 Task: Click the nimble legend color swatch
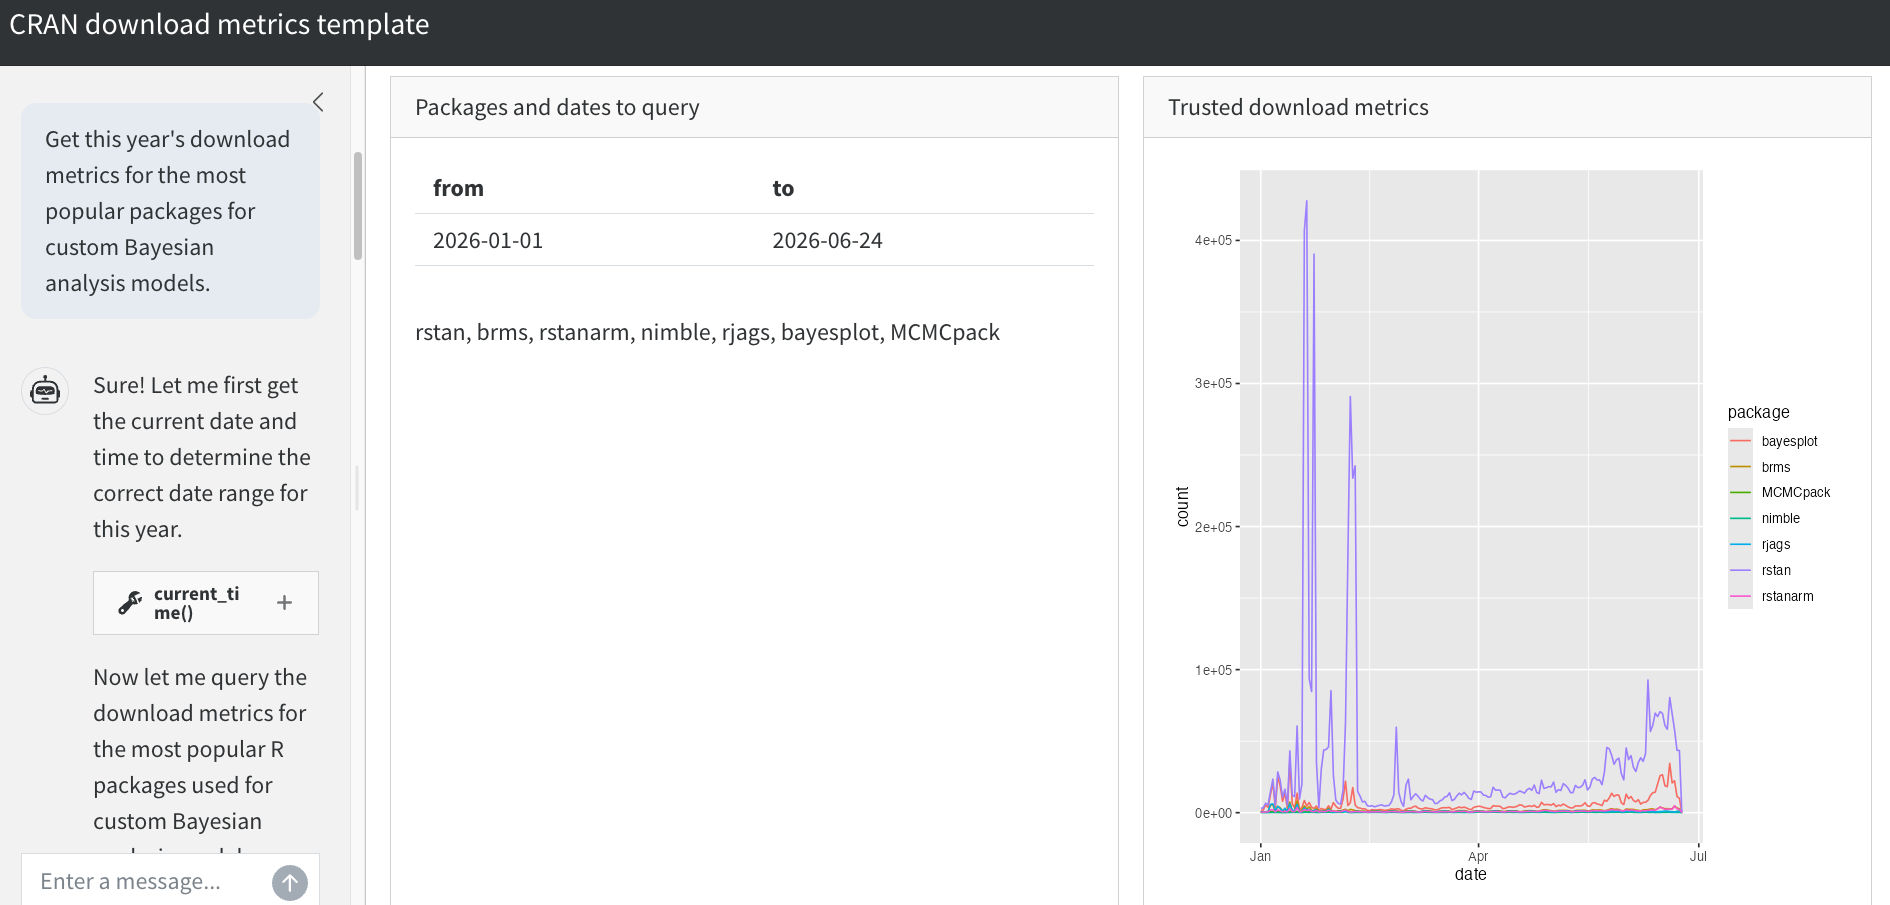(x=1740, y=518)
